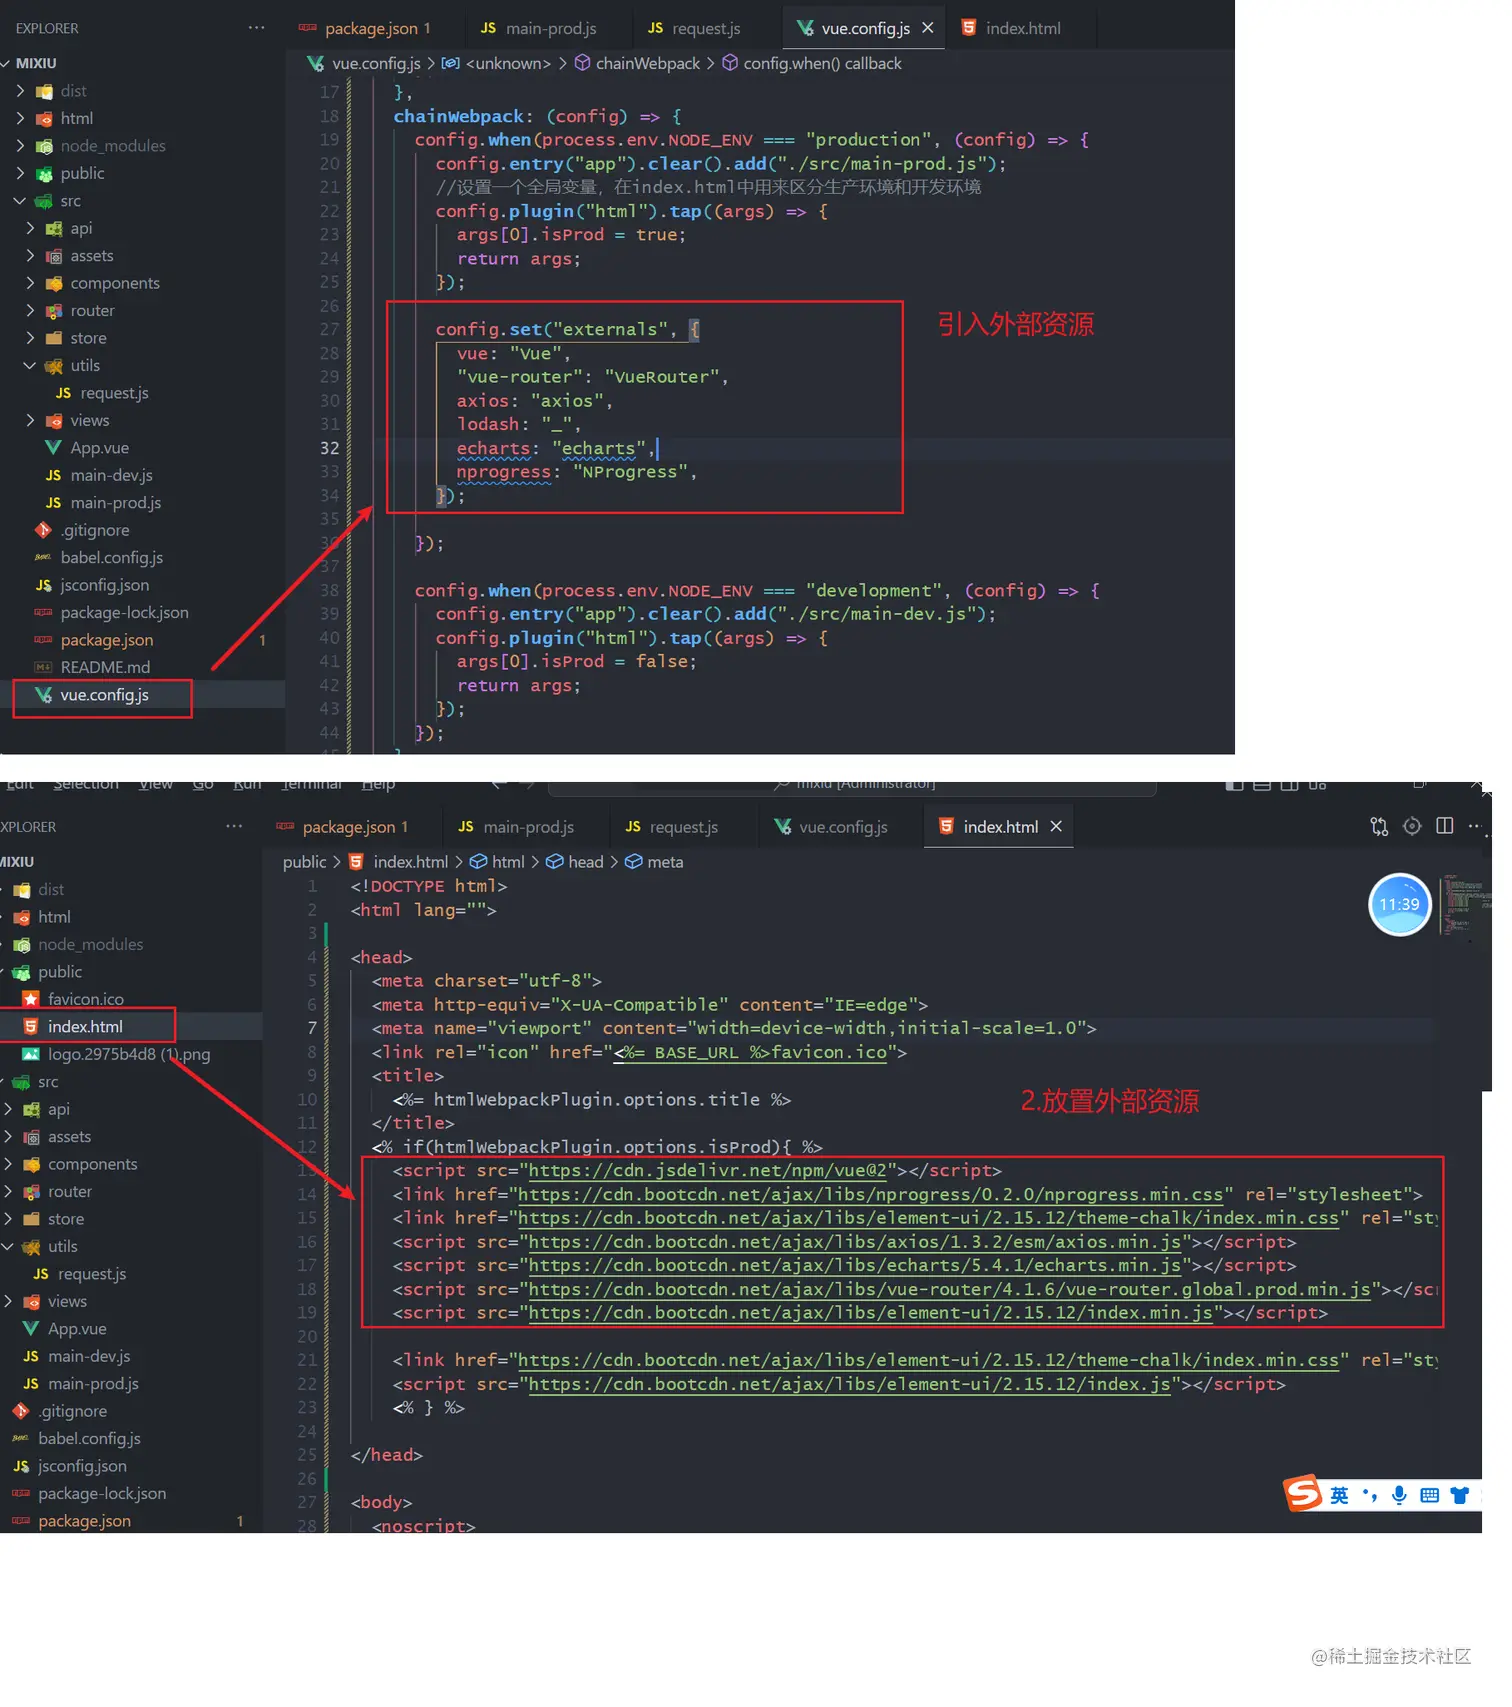Click .gitignore git icon in top explorer
This screenshot has height=1707, width=1512.
pyautogui.click(x=43, y=530)
